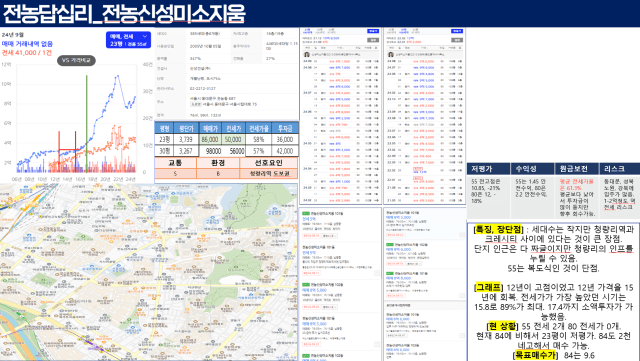Click the gray button under the right panel's blue button

pyautogui.click(x=457, y=40)
